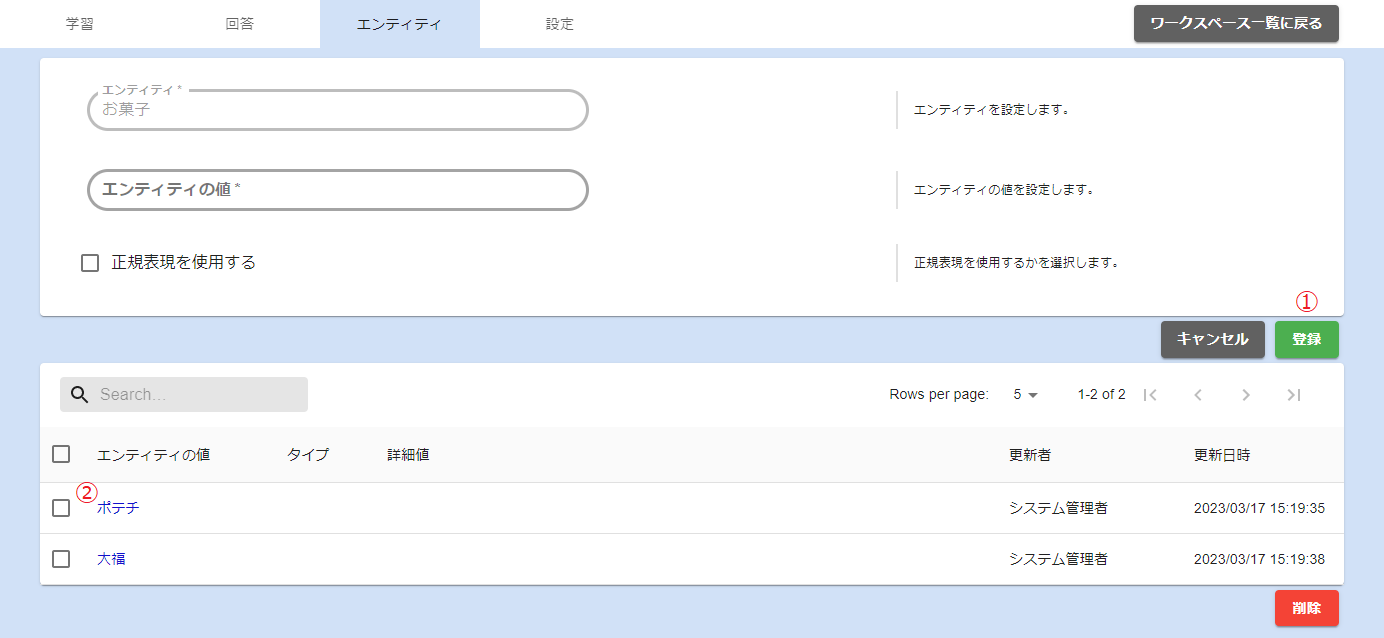1384x638 pixels.
Task: Go to previous page of table
Action: pyautogui.click(x=1198, y=395)
